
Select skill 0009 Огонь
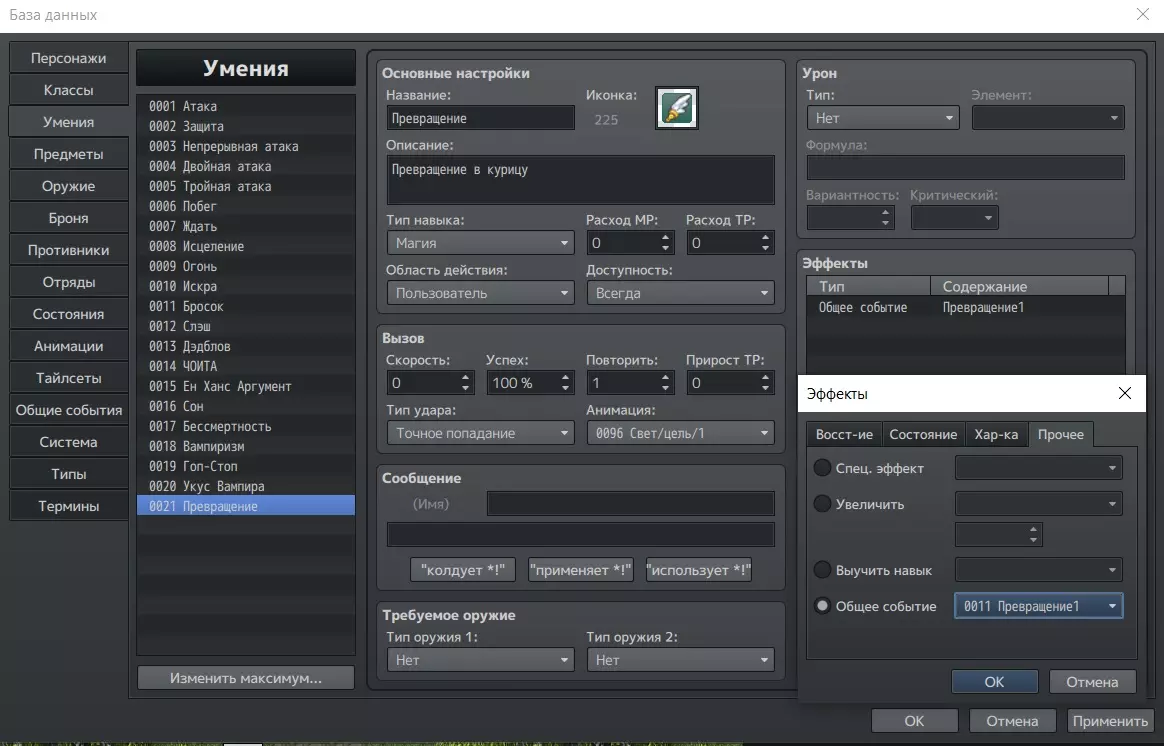pos(246,266)
